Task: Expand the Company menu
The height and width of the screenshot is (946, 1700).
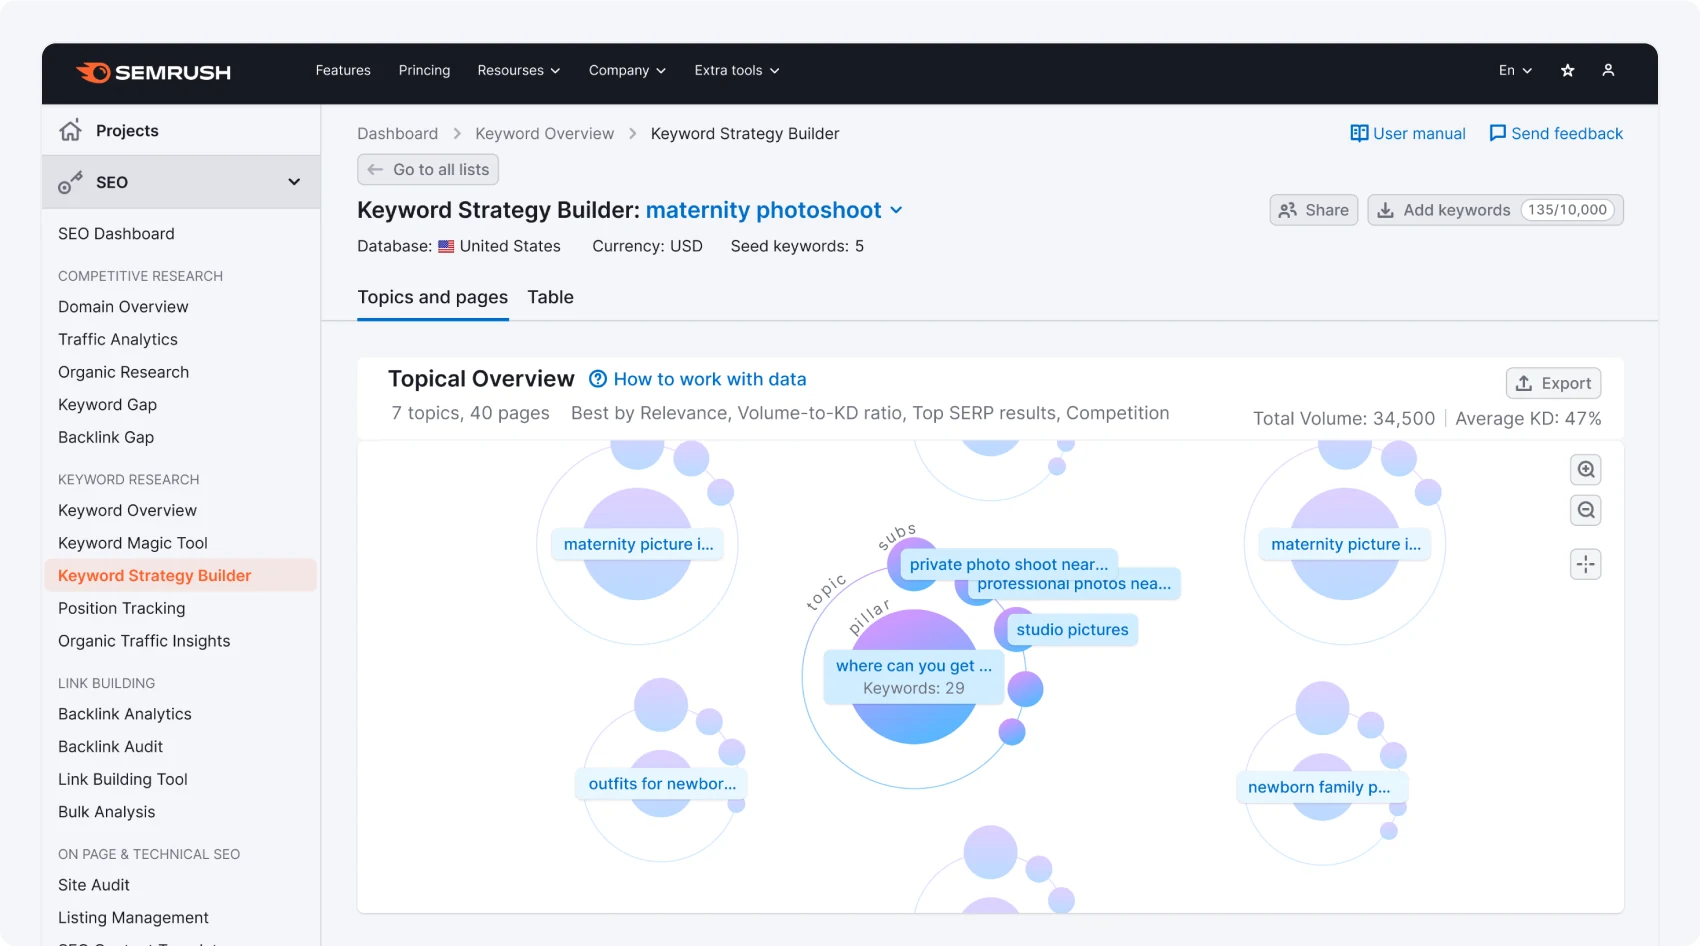Action: [627, 70]
